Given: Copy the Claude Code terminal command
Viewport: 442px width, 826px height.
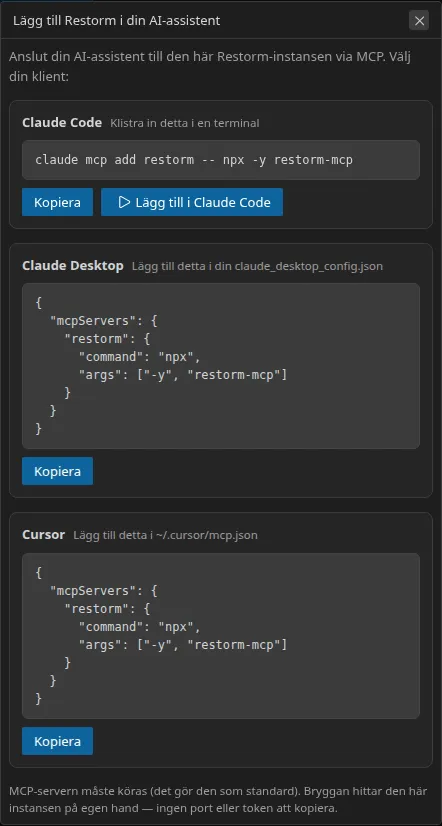Looking at the screenshot, I should pos(57,202).
